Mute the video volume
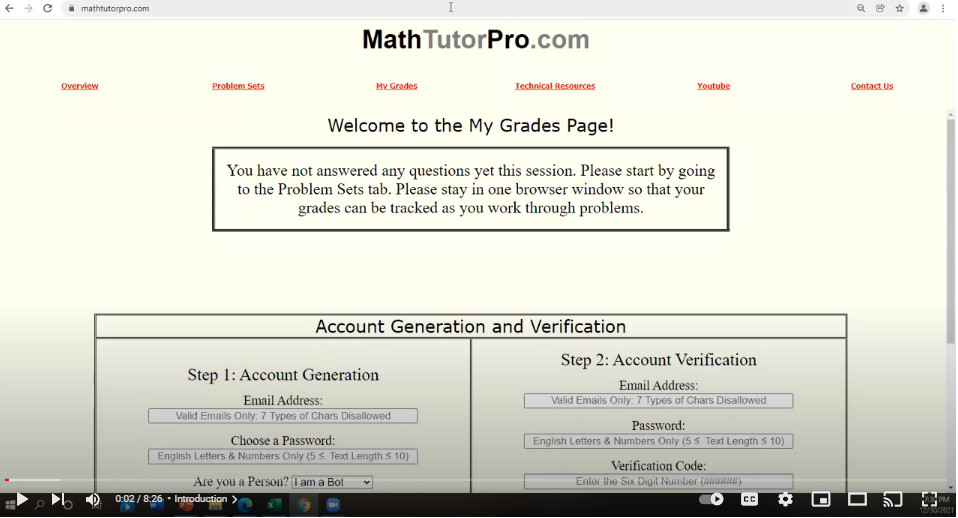 tap(93, 500)
